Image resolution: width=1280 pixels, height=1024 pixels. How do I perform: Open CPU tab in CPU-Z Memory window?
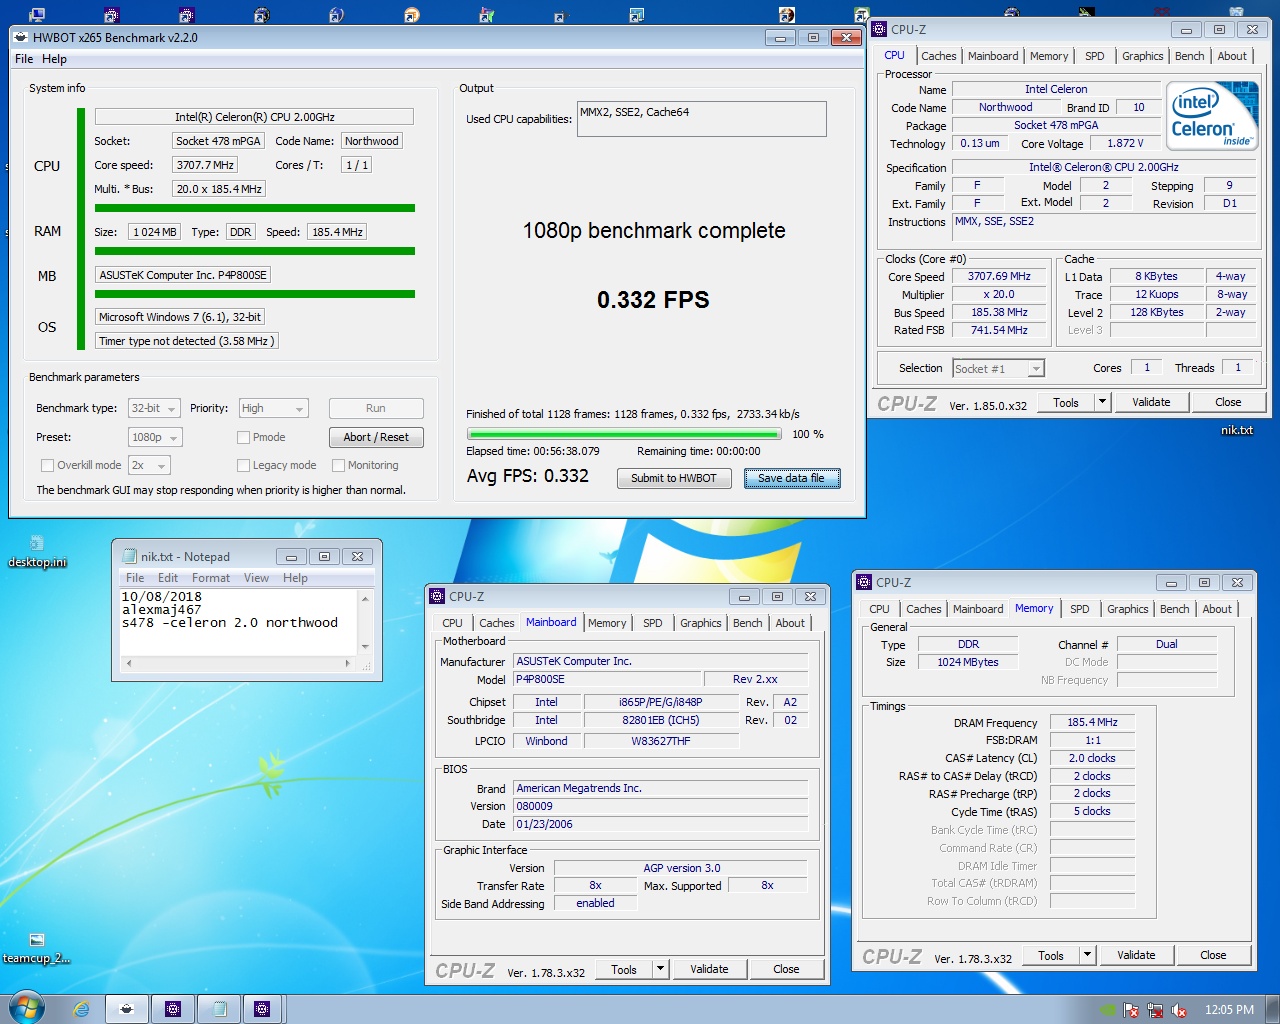pyautogui.click(x=879, y=609)
